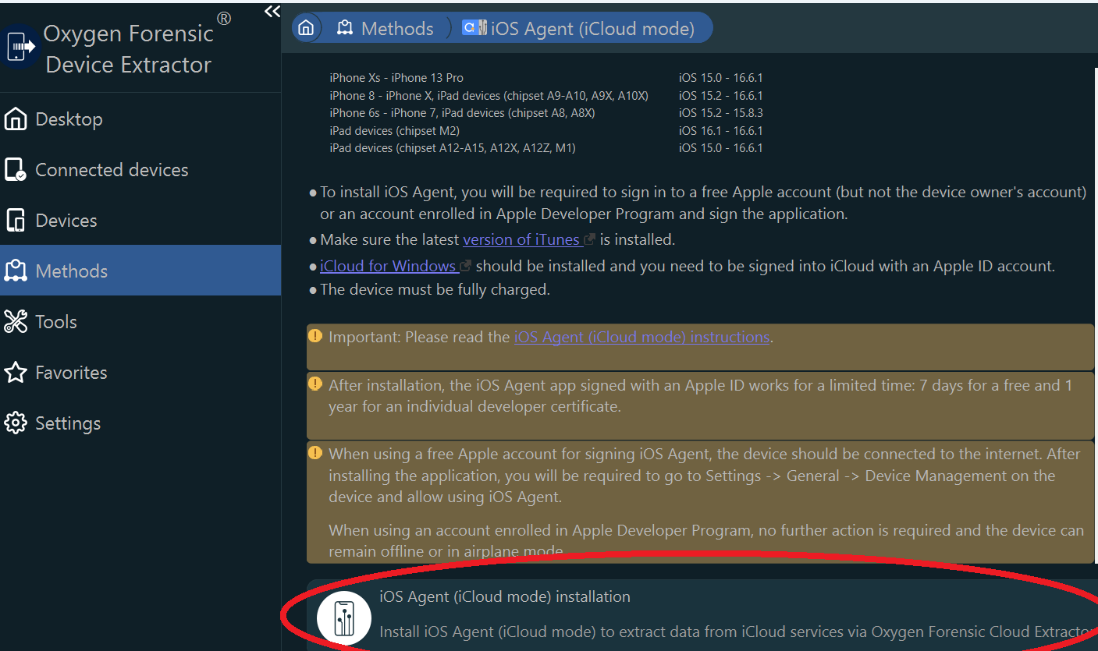The image size is (1098, 651).
Task: Collapse the sidebar with the double-chevron
Action: pyautogui.click(x=272, y=11)
